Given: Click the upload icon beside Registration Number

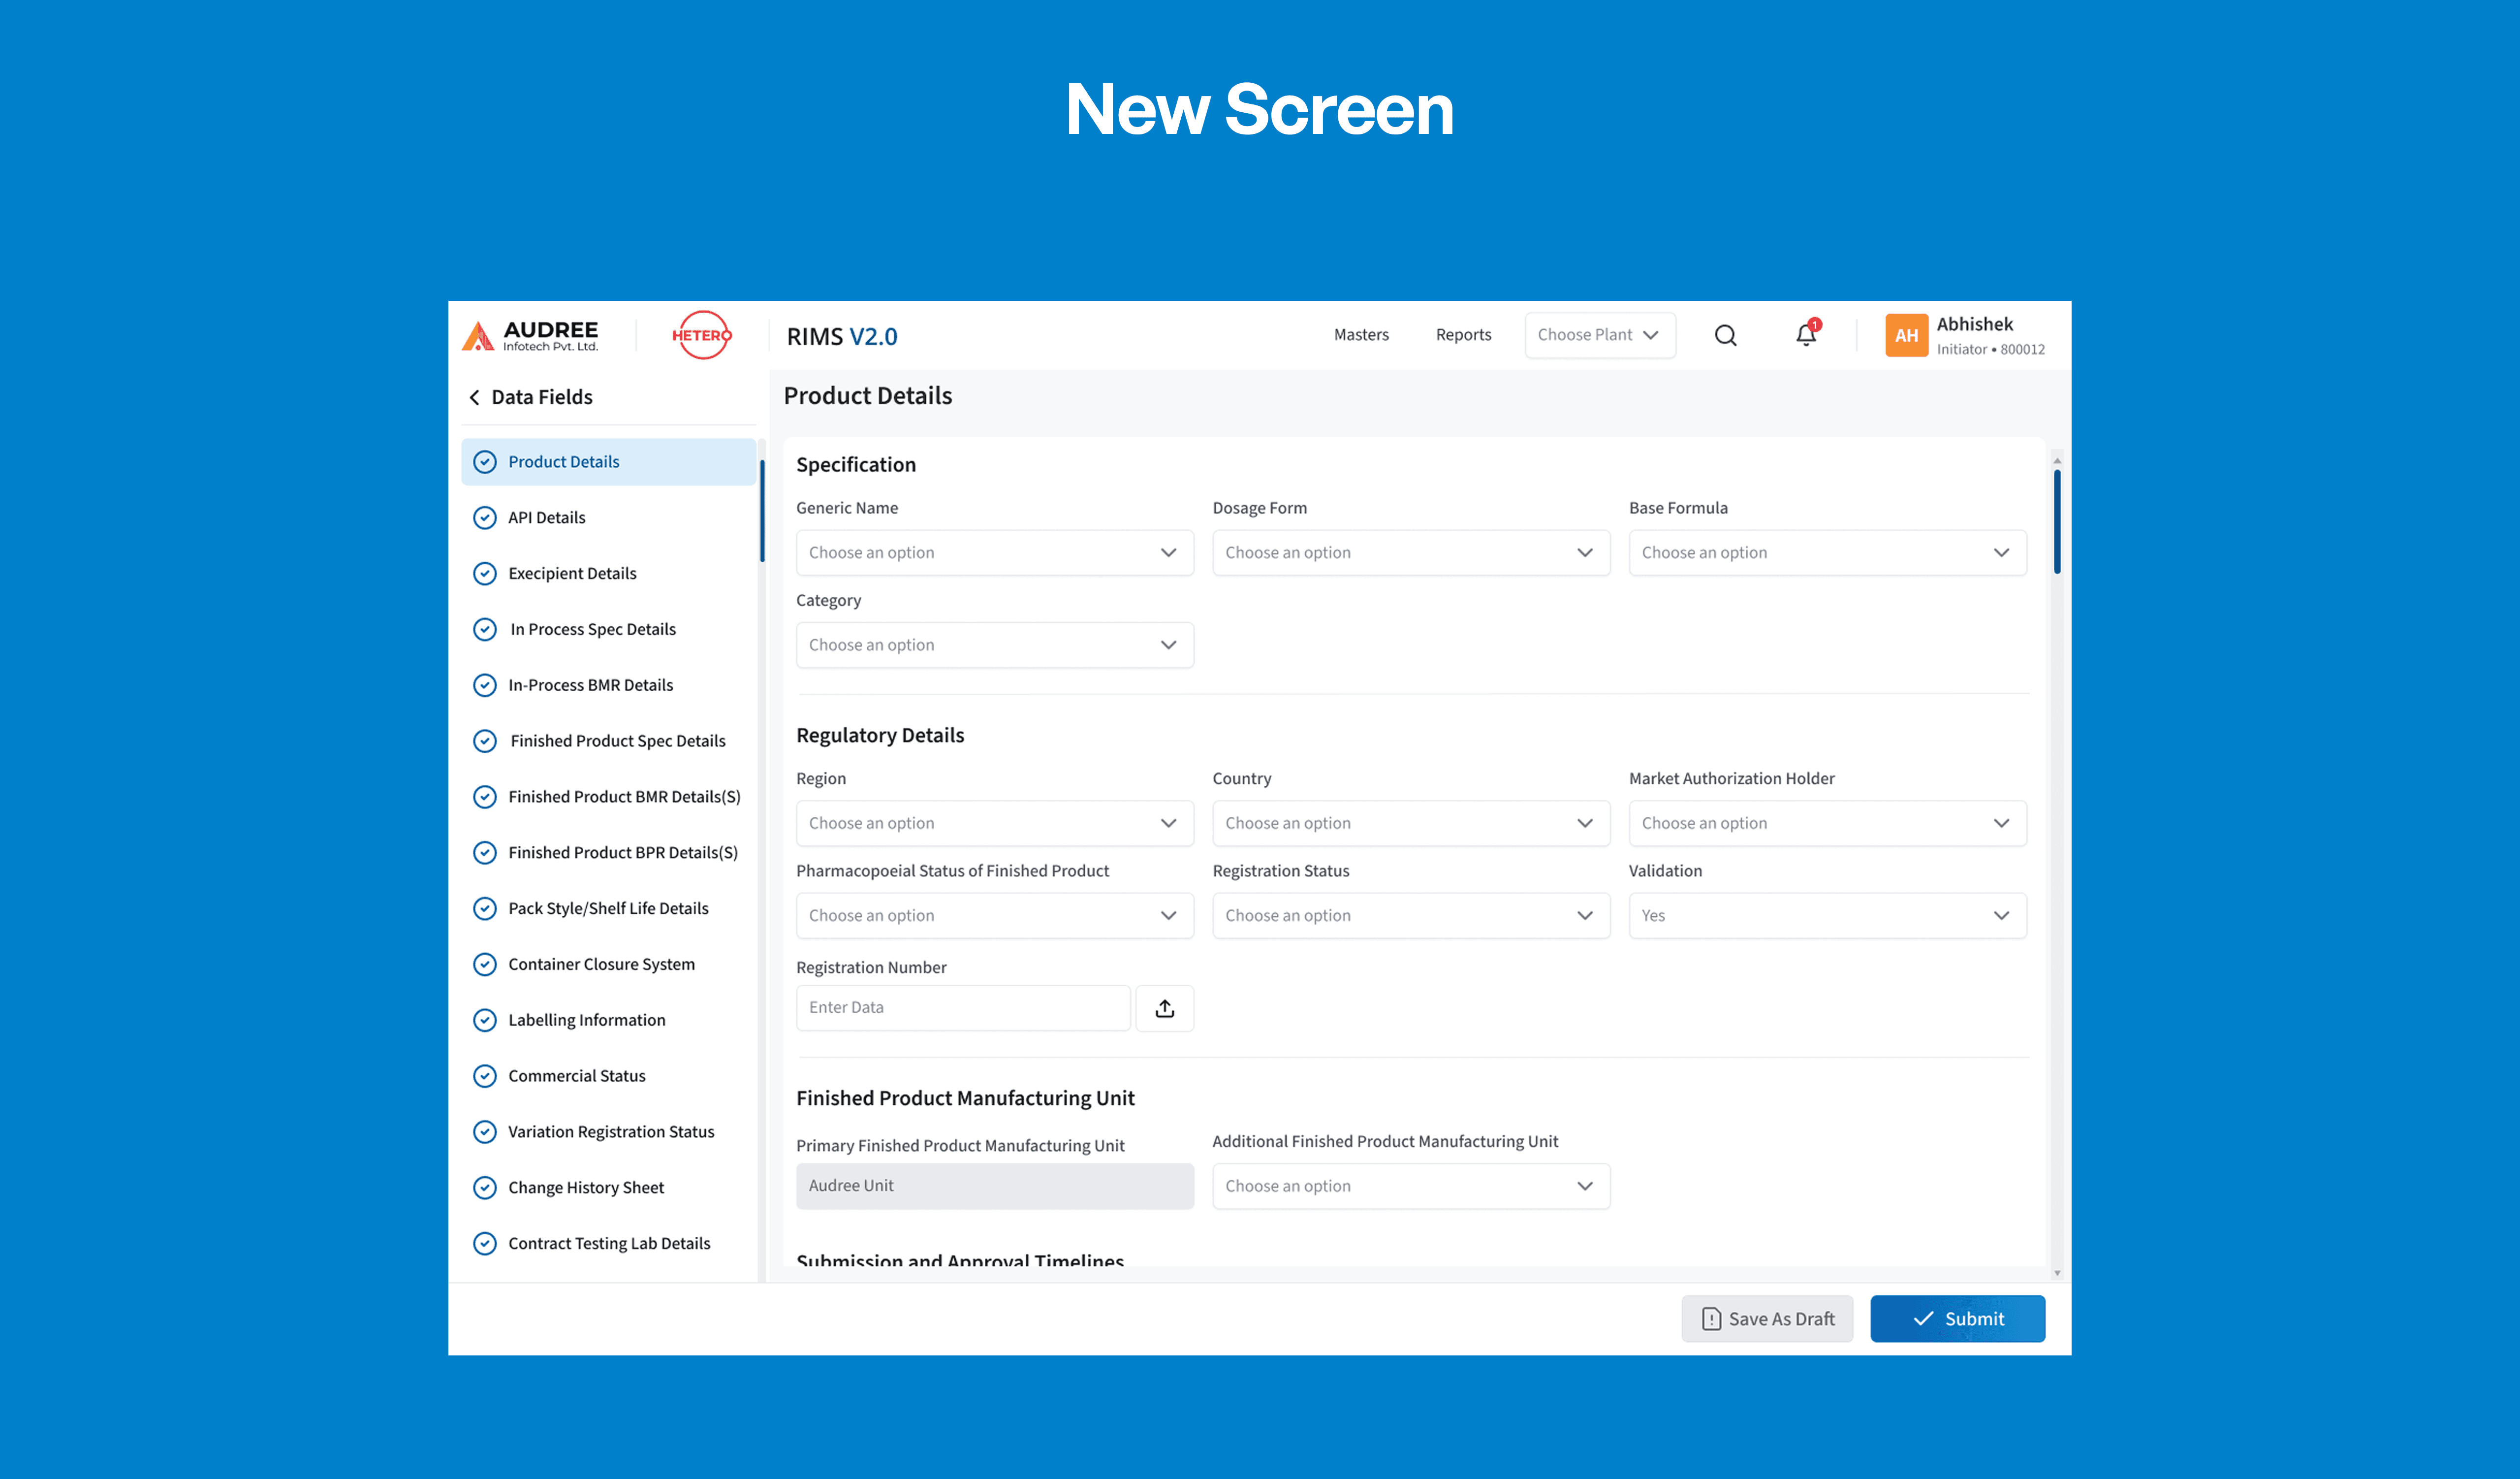Looking at the screenshot, I should coord(1164,1008).
